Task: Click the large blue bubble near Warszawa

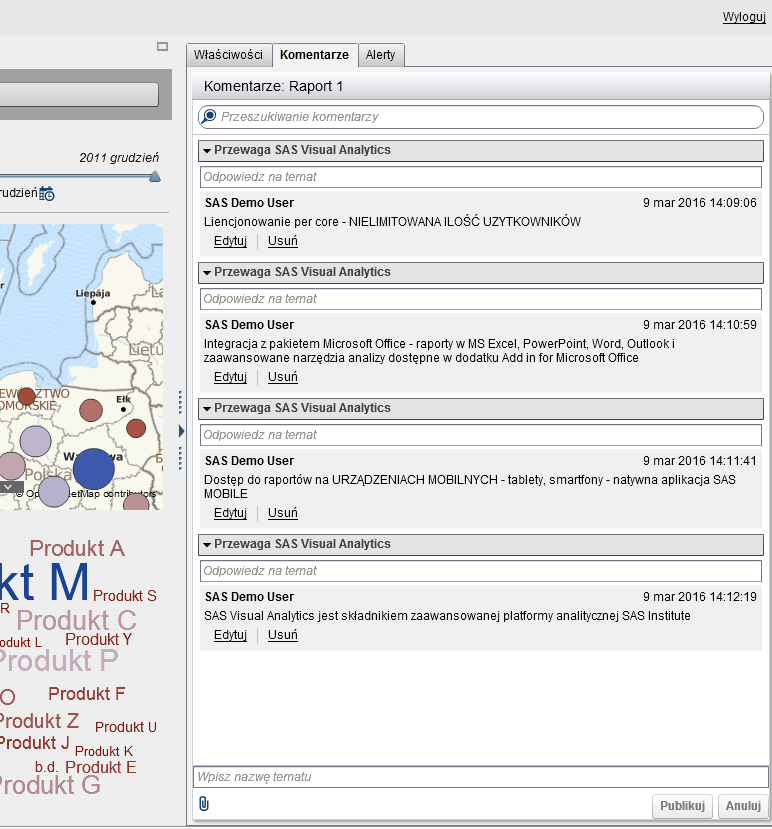Action: [x=94, y=469]
